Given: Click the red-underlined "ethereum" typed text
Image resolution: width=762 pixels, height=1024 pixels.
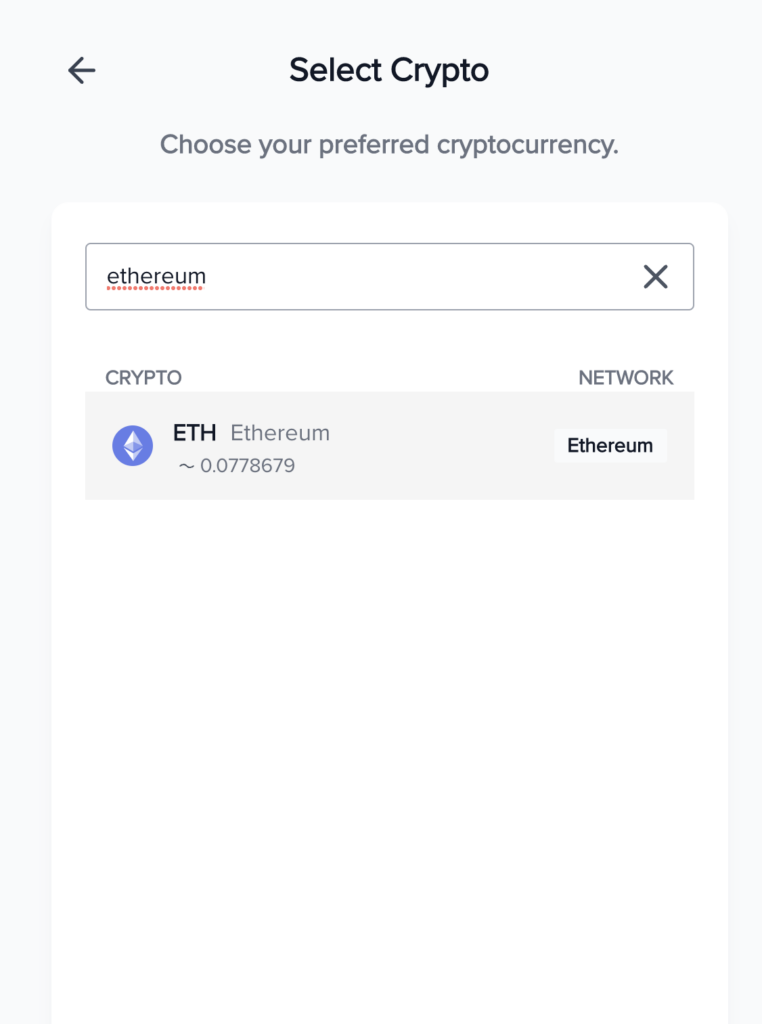Looking at the screenshot, I should click(x=156, y=277).
